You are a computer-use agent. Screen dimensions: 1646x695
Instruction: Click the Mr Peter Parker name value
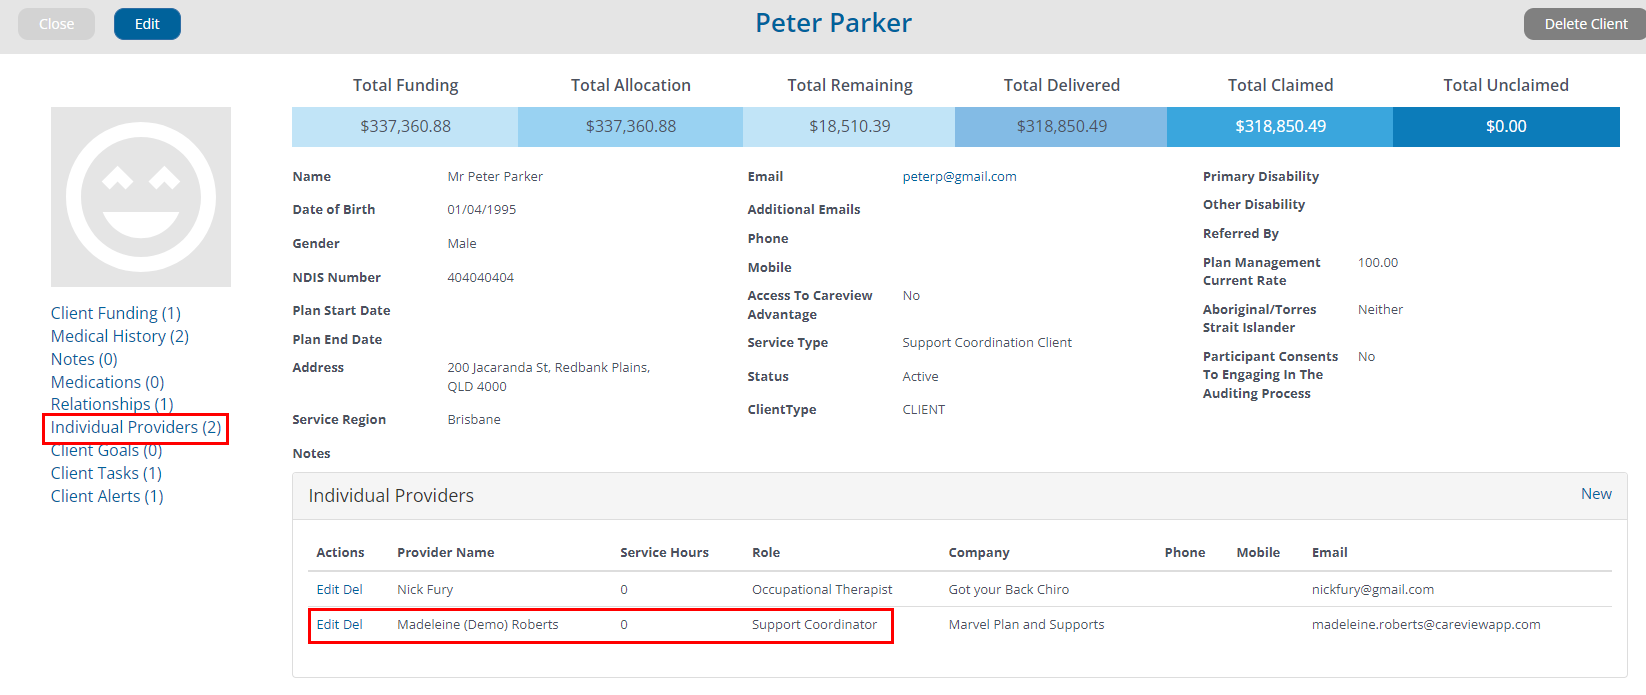[495, 176]
